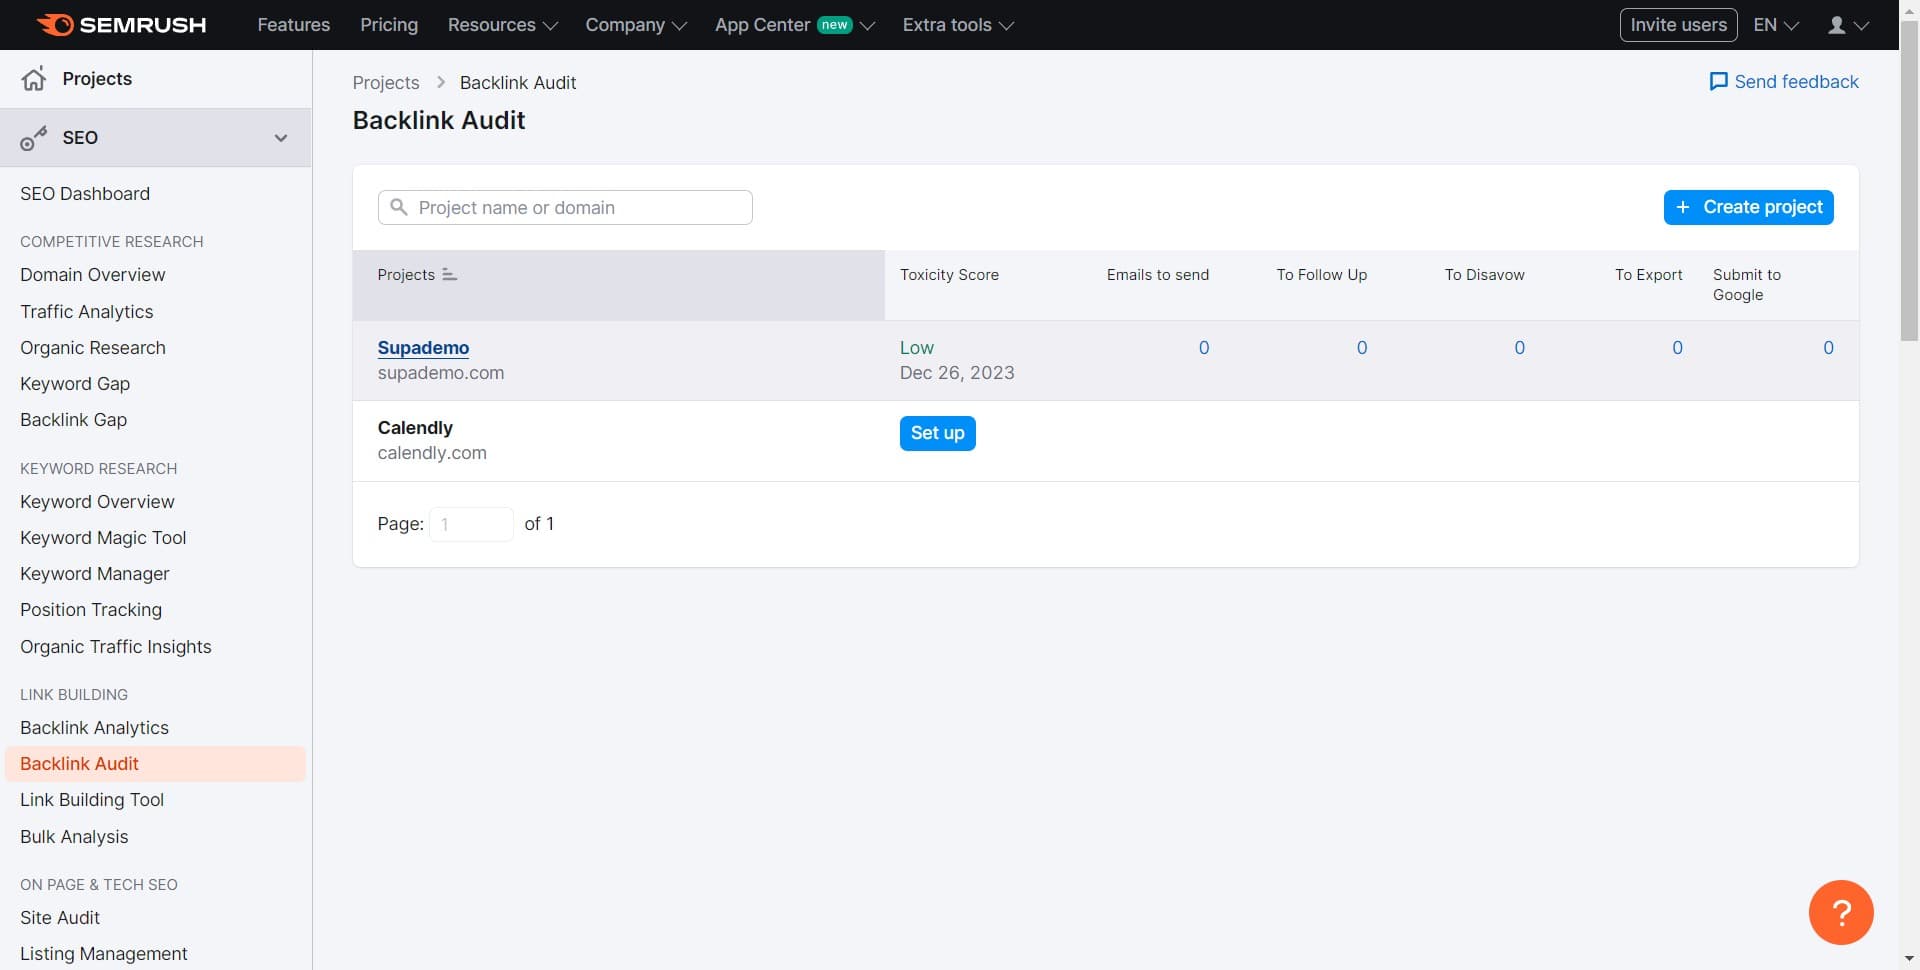Go to Keyword Magic Tool

103,538
